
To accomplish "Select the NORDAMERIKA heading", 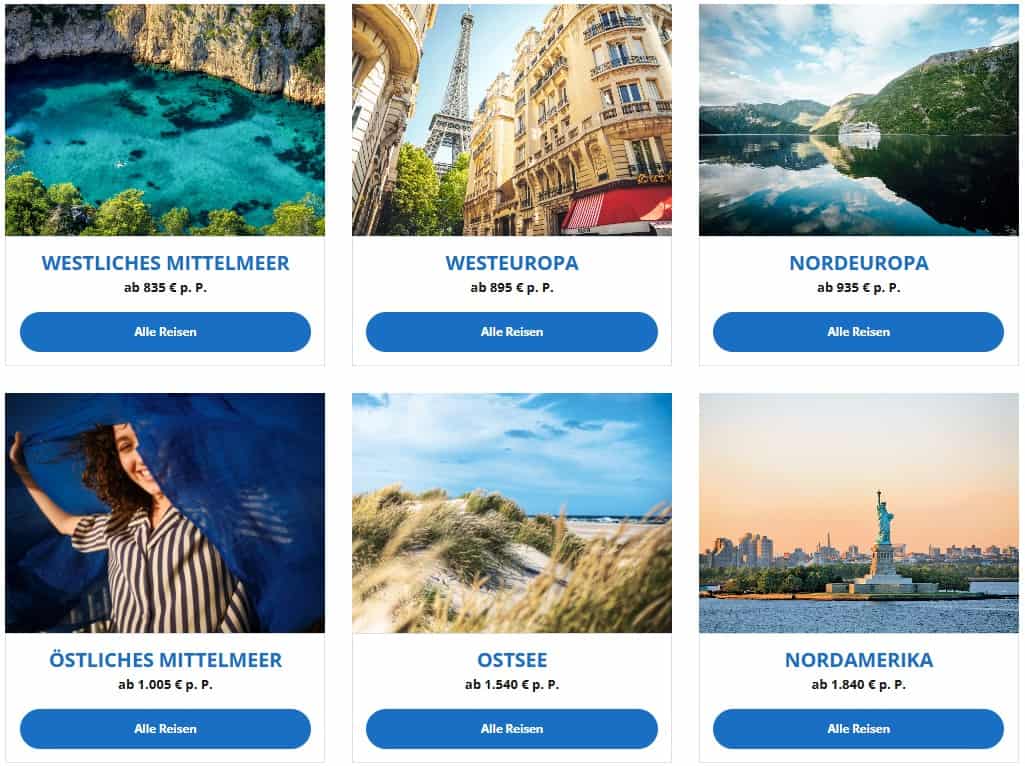I will (859, 660).
